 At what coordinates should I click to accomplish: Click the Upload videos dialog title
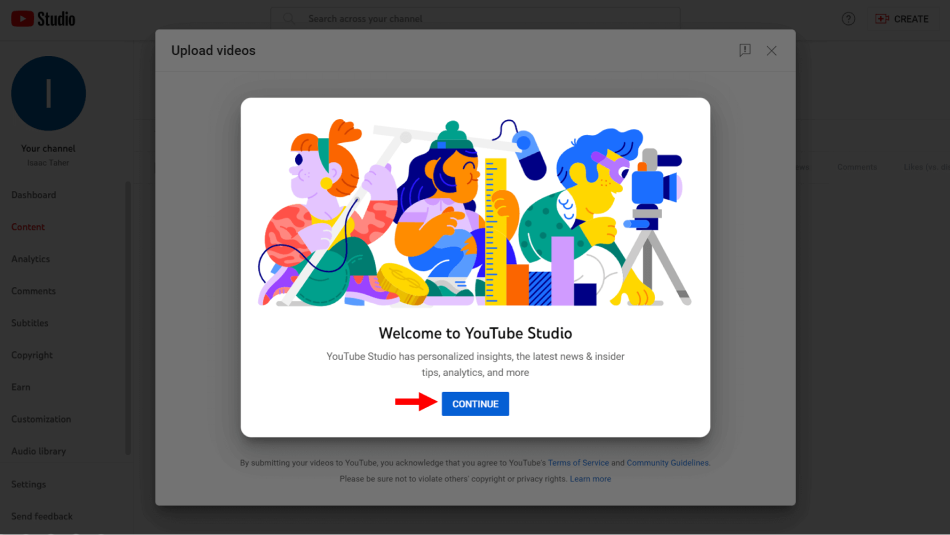[x=213, y=51]
